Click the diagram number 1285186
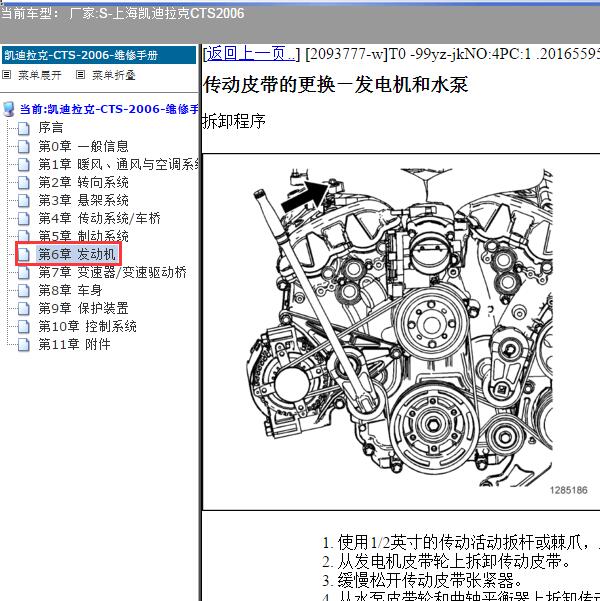Screen dimensions: 600x601 point(569,490)
